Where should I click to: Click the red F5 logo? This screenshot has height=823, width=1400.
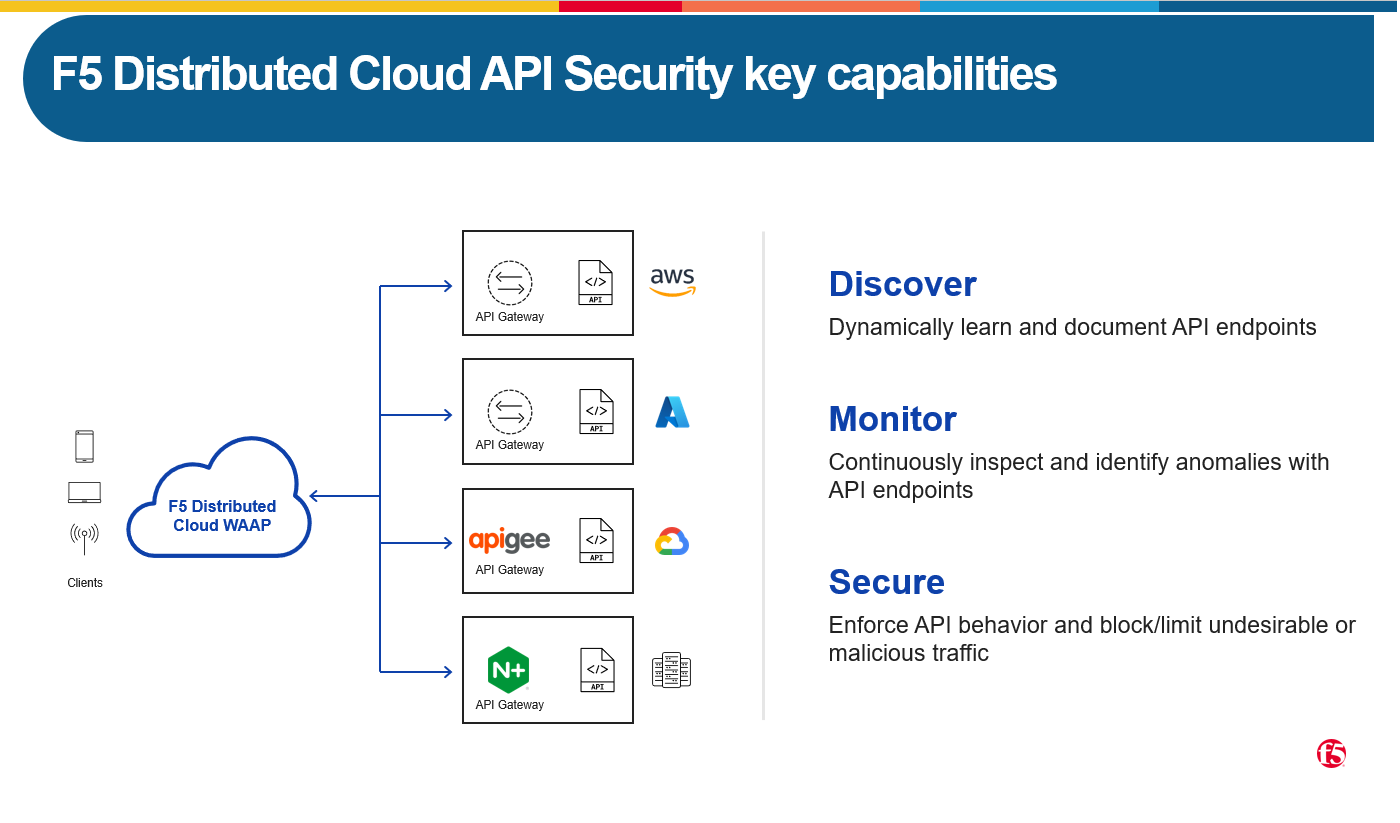(1331, 754)
